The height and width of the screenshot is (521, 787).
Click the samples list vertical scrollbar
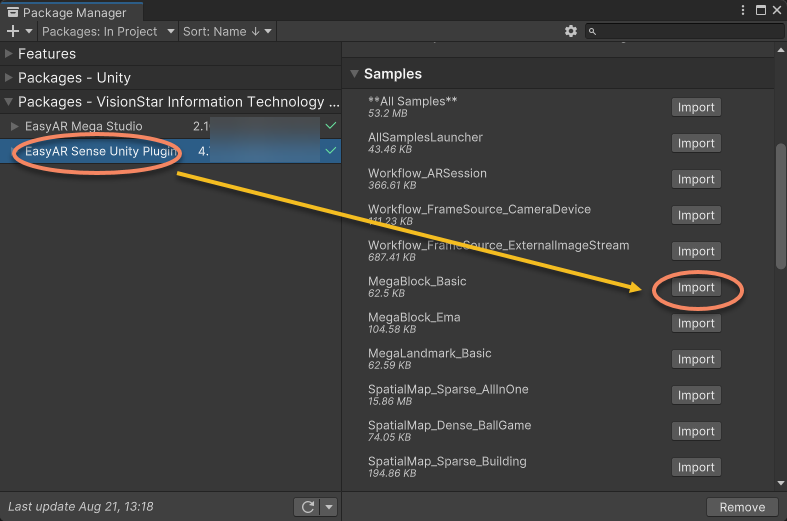pyautogui.click(x=781, y=205)
